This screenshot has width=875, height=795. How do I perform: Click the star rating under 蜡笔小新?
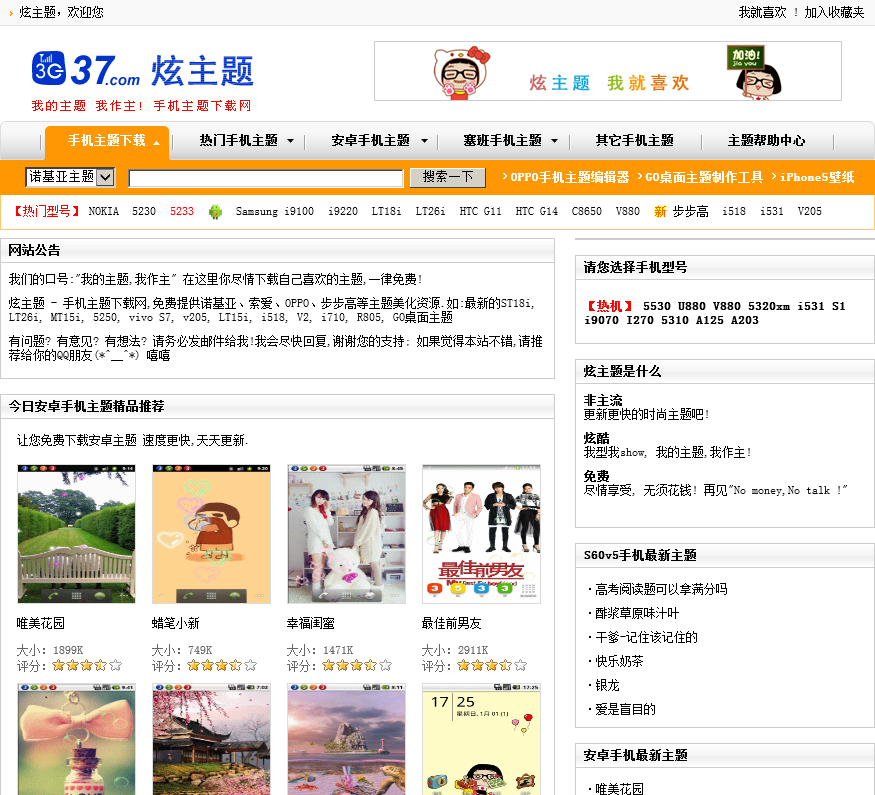222,665
